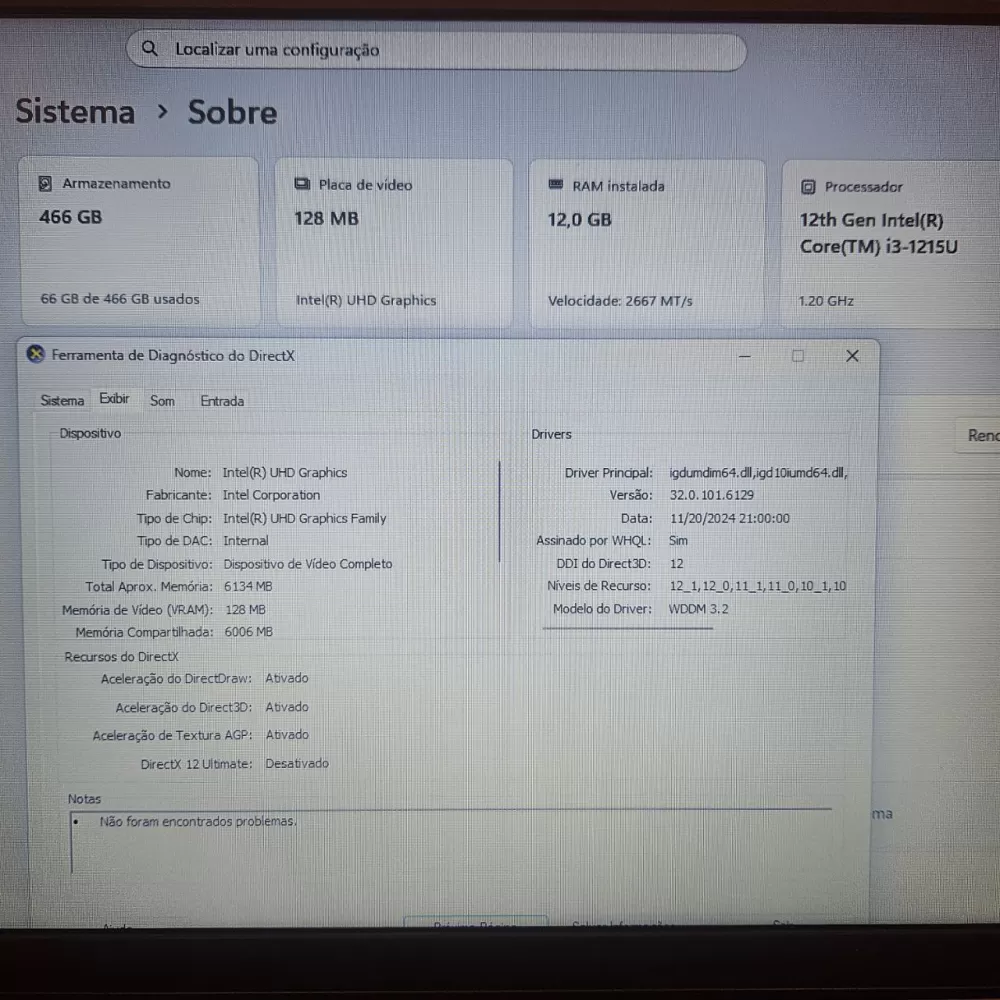Switch to the Som tab

click(x=162, y=400)
